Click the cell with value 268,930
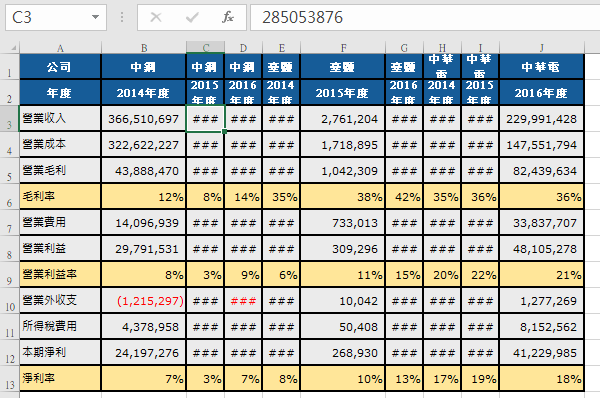The width and height of the screenshot is (600, 398). 342,353
